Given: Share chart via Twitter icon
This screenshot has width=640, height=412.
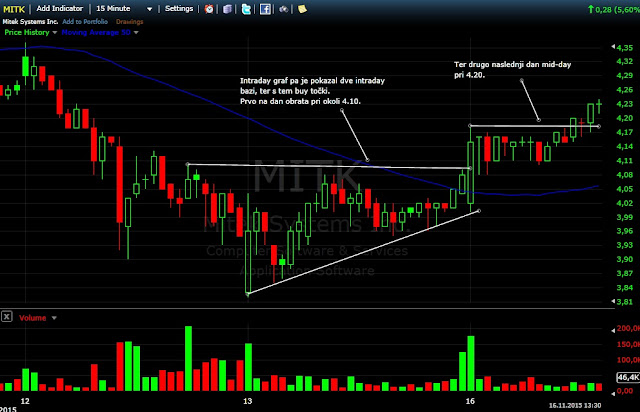Looking at the screenshot, I should pyautogui.click(x=246, y=9).
